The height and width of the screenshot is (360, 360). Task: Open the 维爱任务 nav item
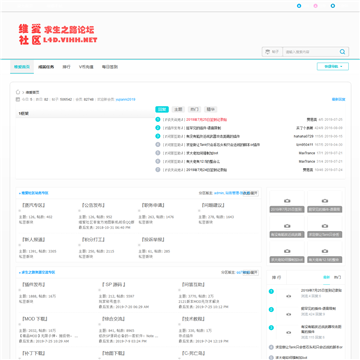46,67
